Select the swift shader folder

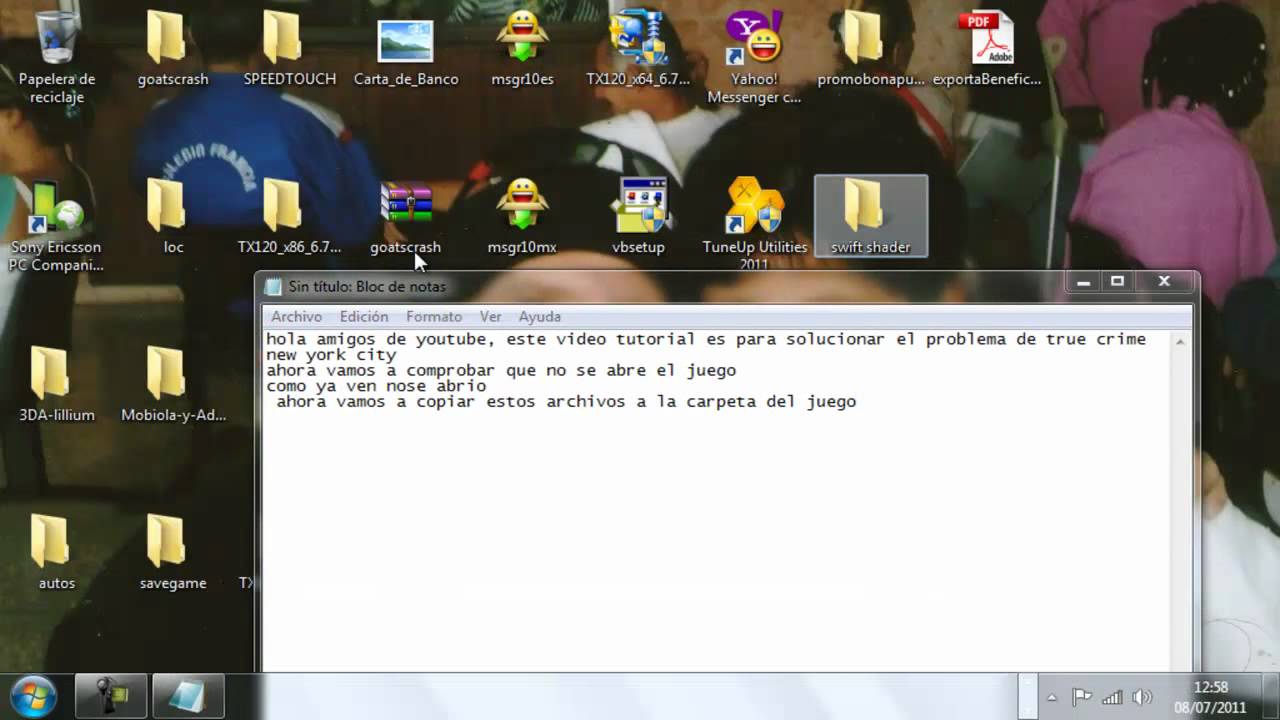pos(871,216)
